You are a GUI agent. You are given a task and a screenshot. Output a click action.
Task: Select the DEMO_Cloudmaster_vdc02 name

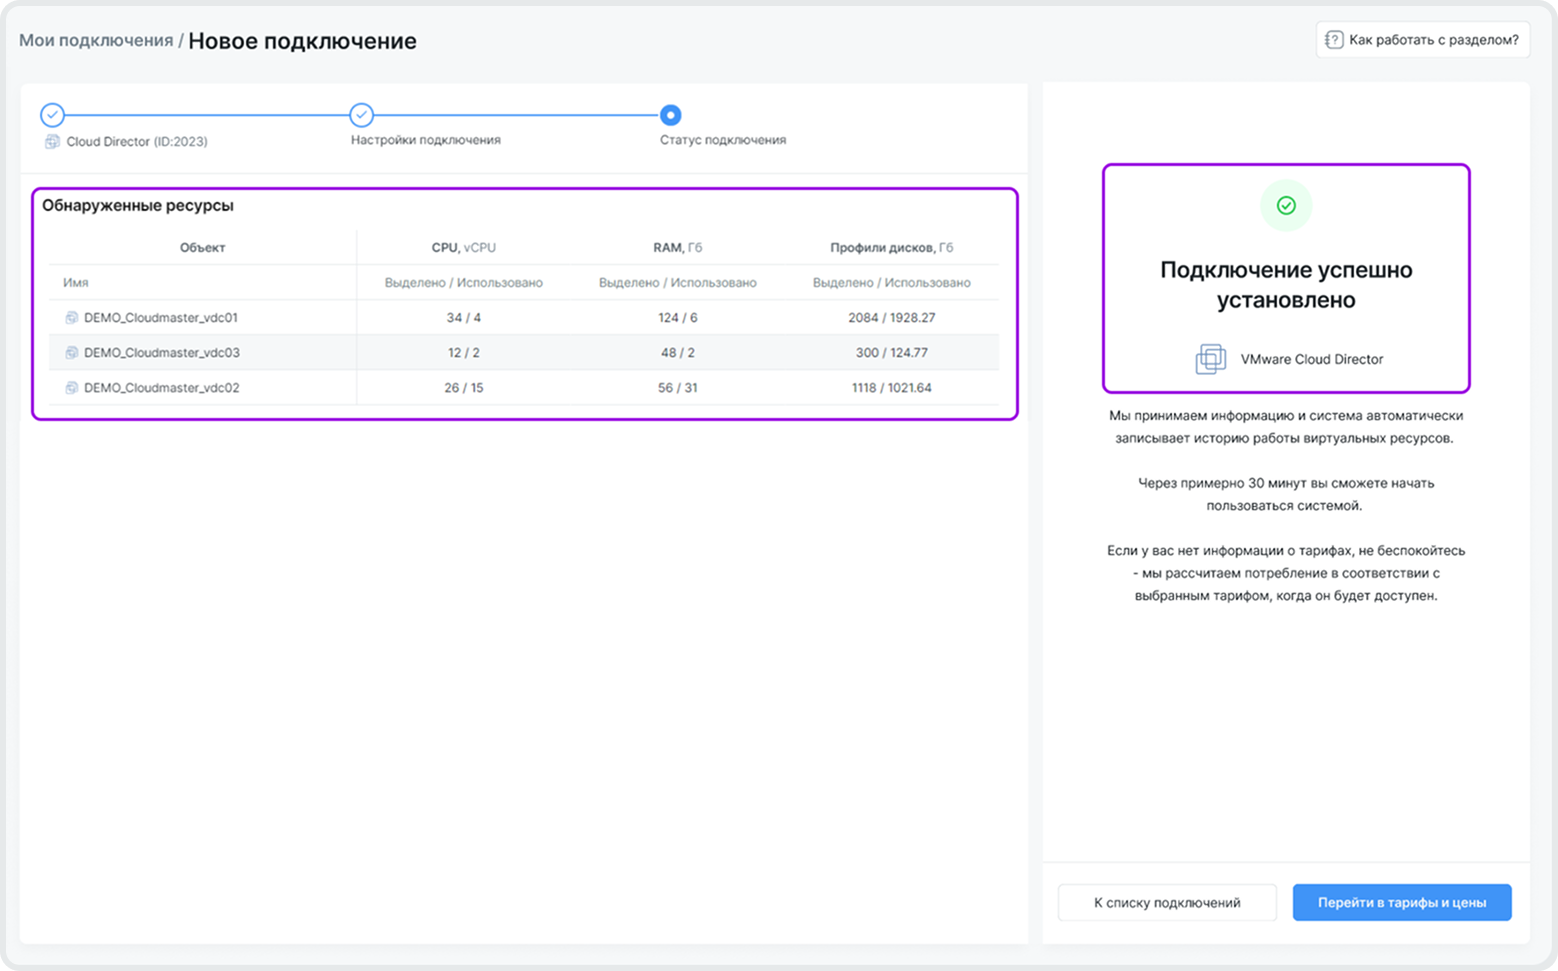161,388
